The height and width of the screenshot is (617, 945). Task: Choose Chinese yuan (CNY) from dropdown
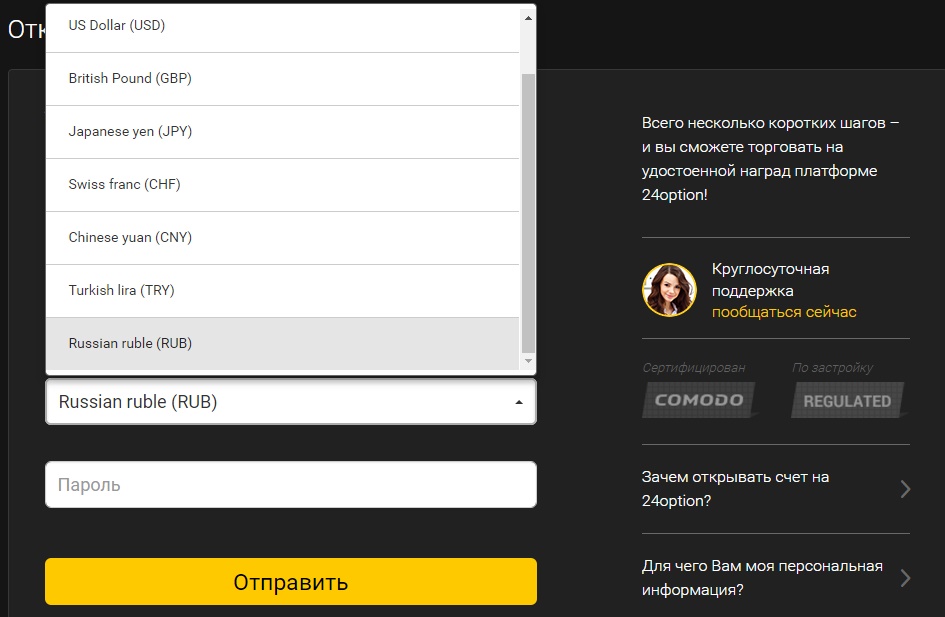pos(283,238)
